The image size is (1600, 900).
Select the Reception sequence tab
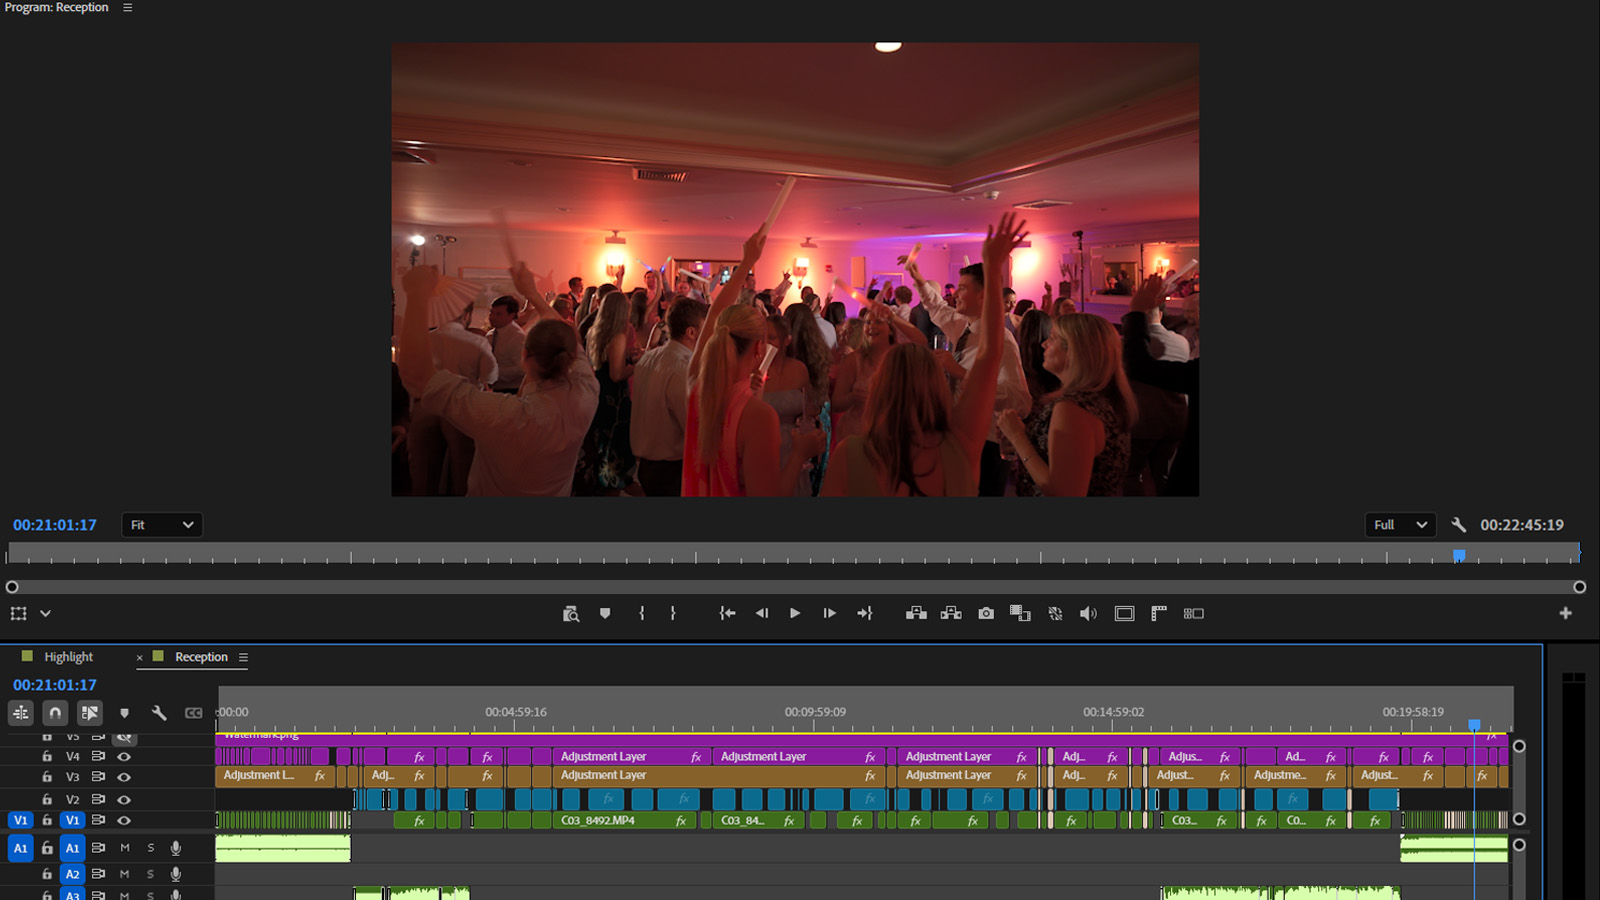pos(201,657)
